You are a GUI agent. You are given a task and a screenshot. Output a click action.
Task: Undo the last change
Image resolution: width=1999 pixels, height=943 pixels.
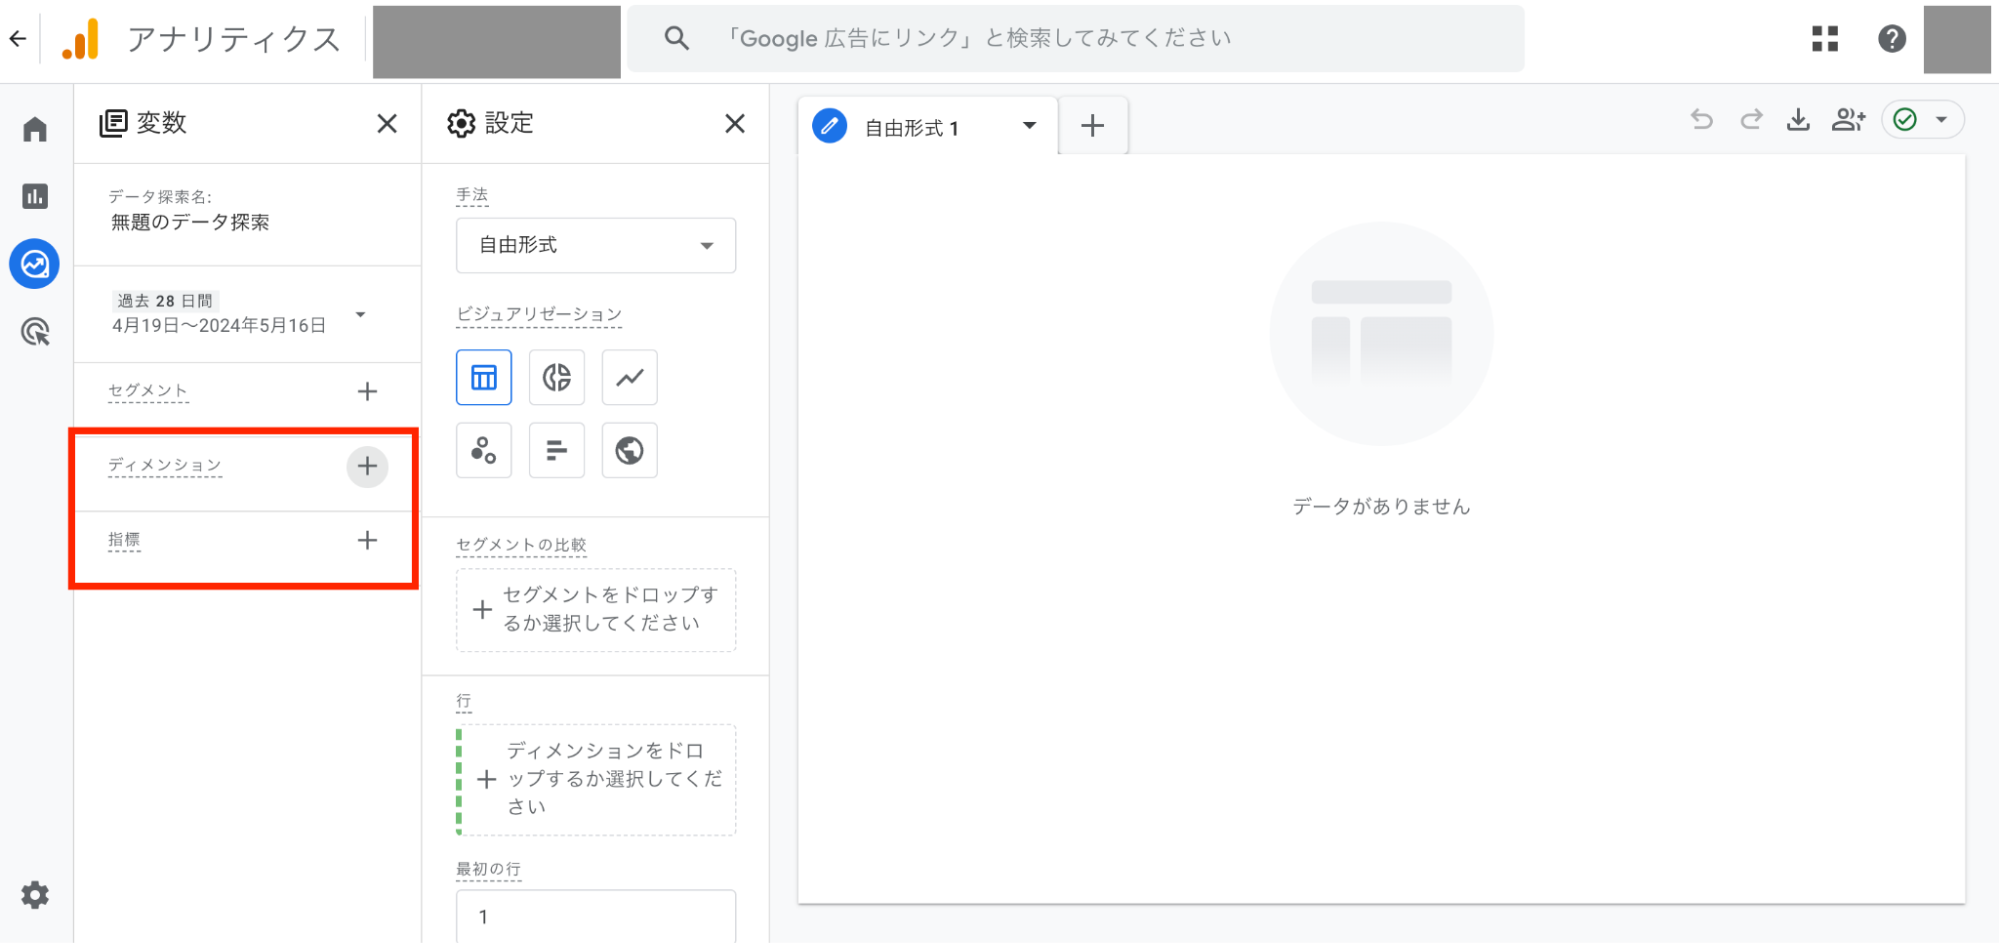(x=1702, y=120)
